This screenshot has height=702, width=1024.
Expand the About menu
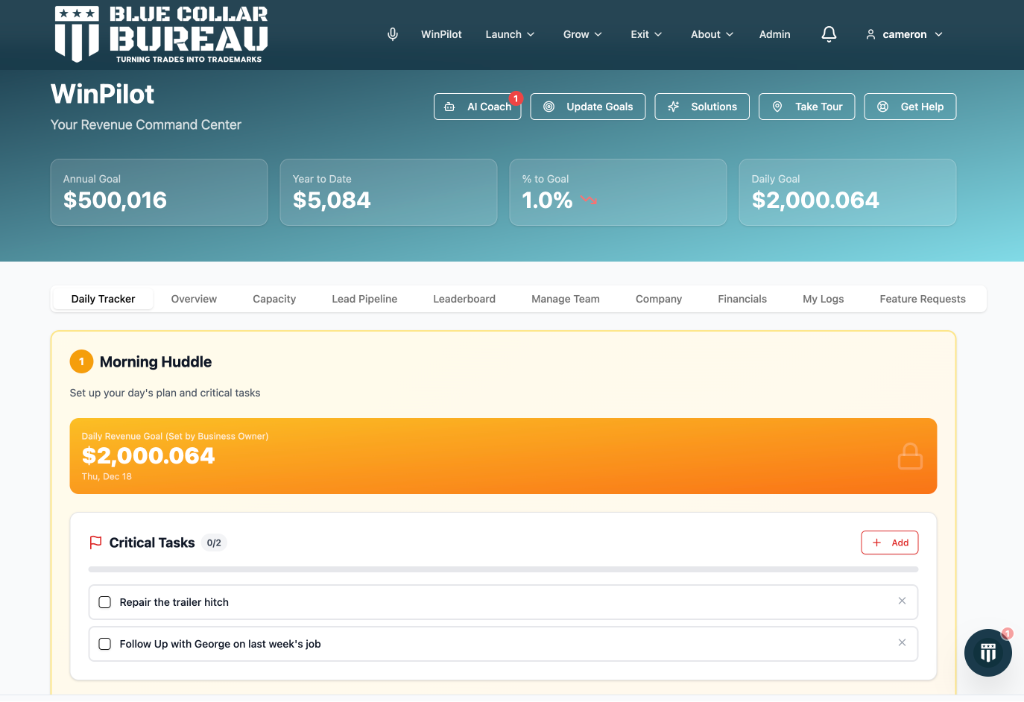pyautogui.click(x=712, y=34)
